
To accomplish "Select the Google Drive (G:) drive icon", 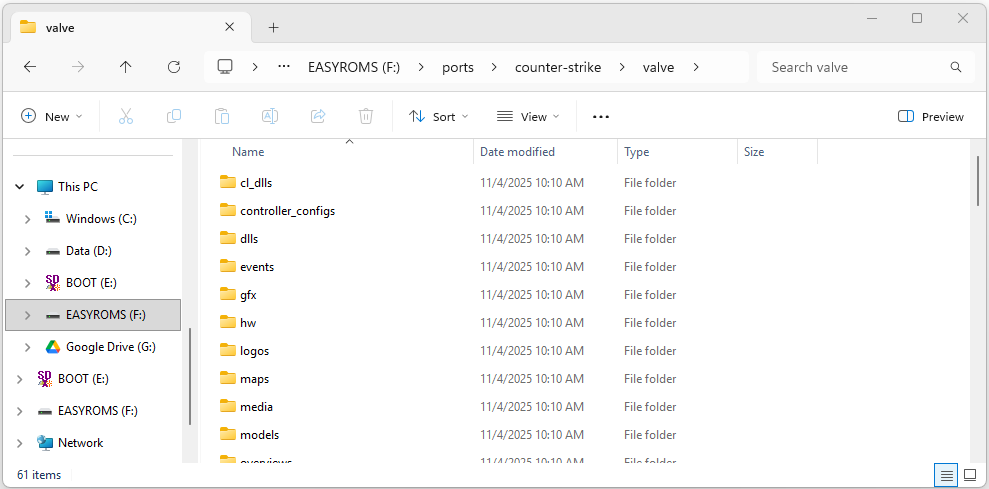I will pyautogui.click(x=53, y=346).
